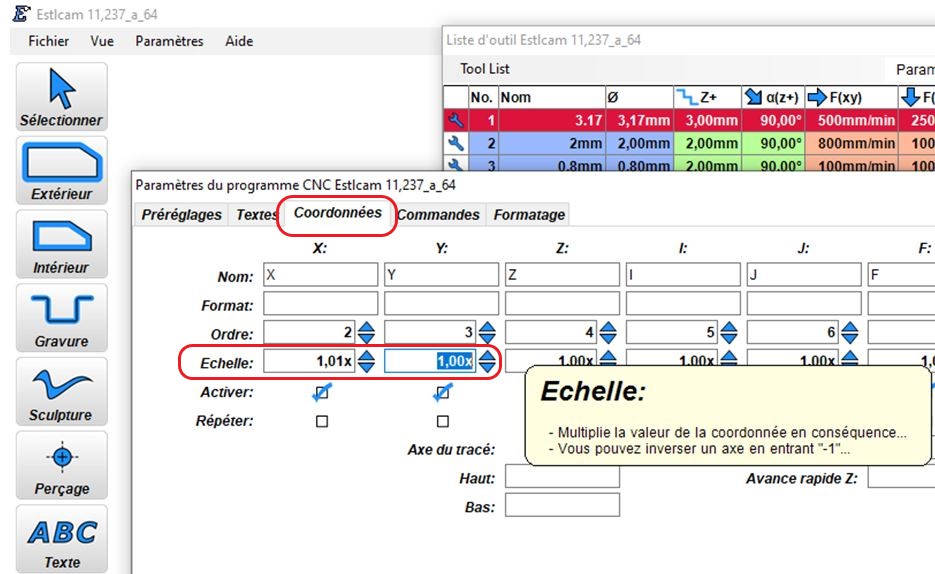Open the Formatage tab

[529, 215]
